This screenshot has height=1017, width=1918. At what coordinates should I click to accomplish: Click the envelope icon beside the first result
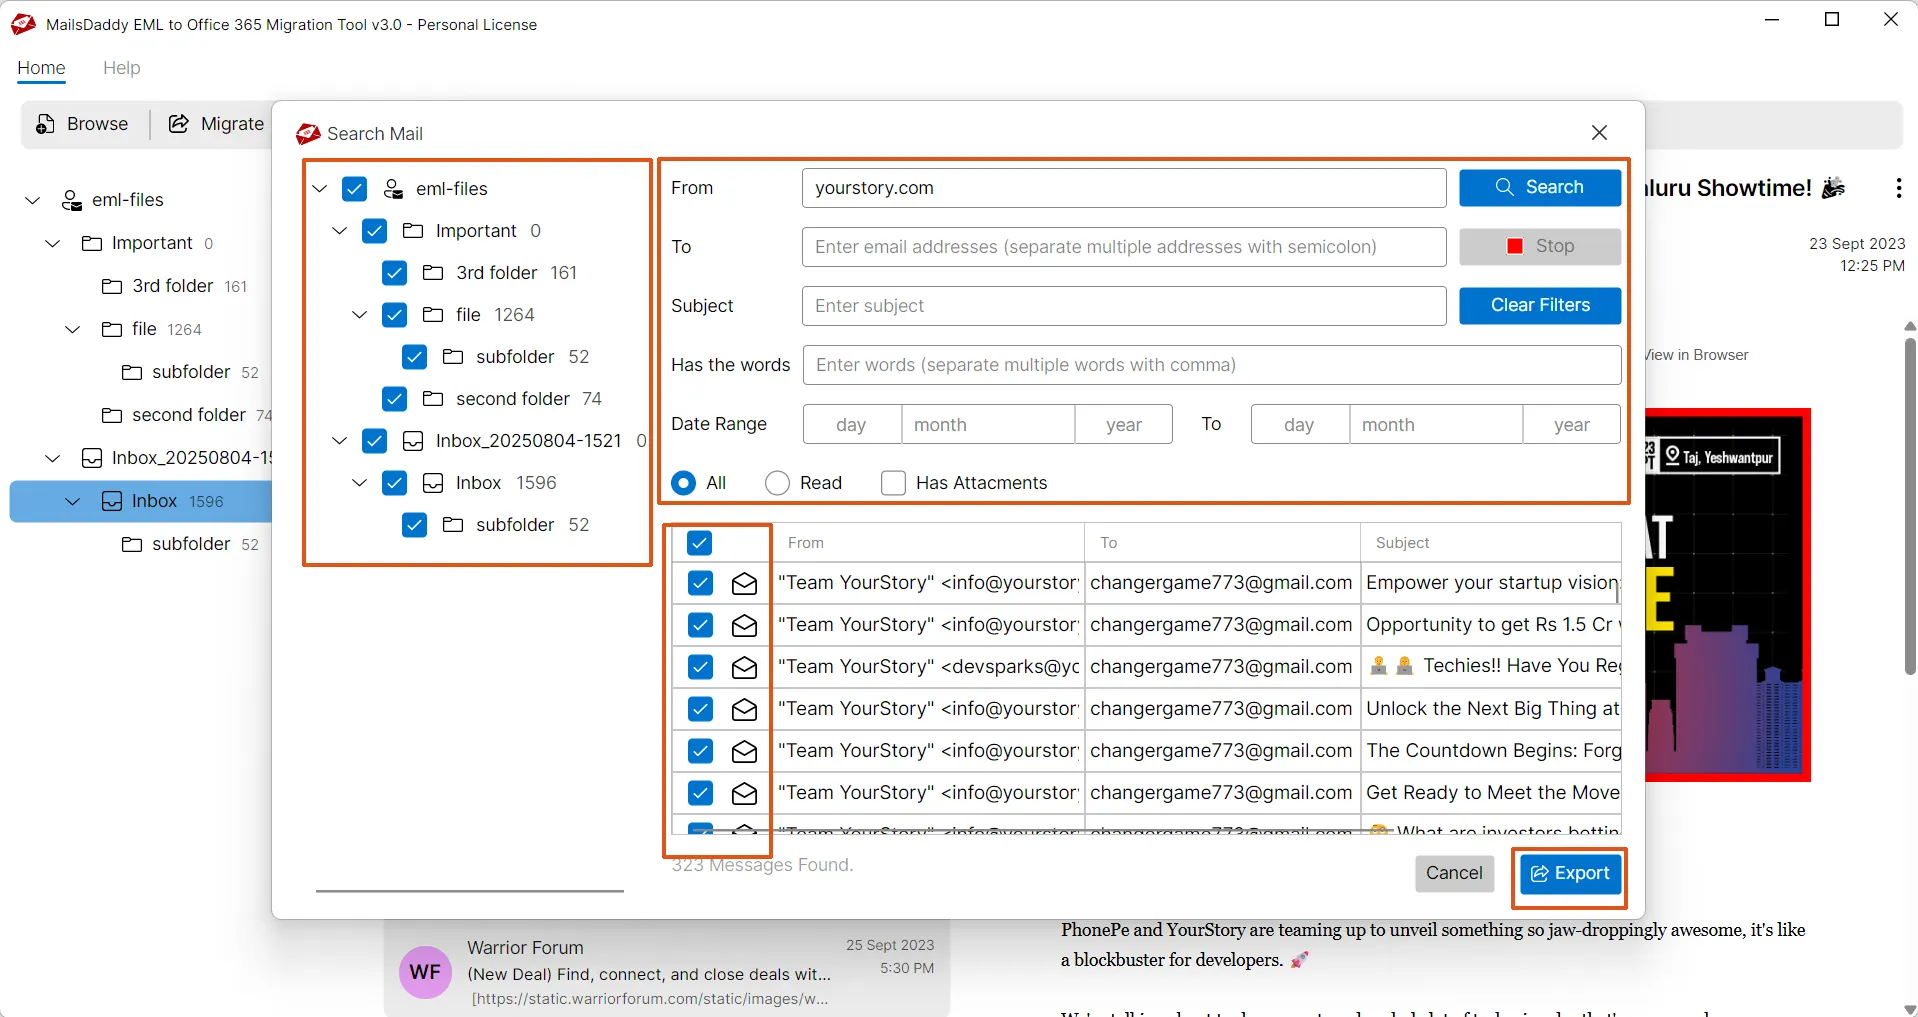pyautogui.click(x=744, y=583)
